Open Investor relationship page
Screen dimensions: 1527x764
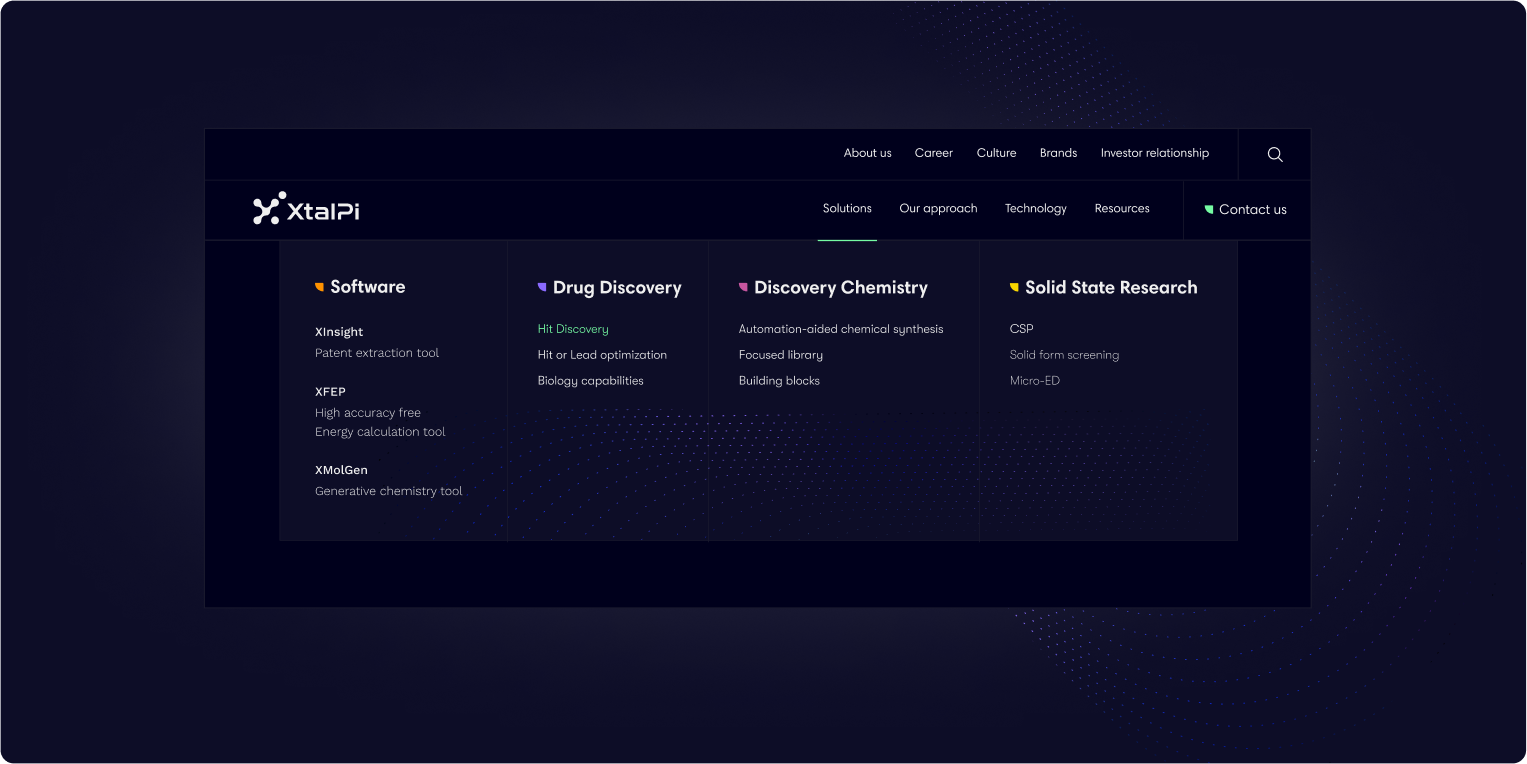tap(1154, 153)
